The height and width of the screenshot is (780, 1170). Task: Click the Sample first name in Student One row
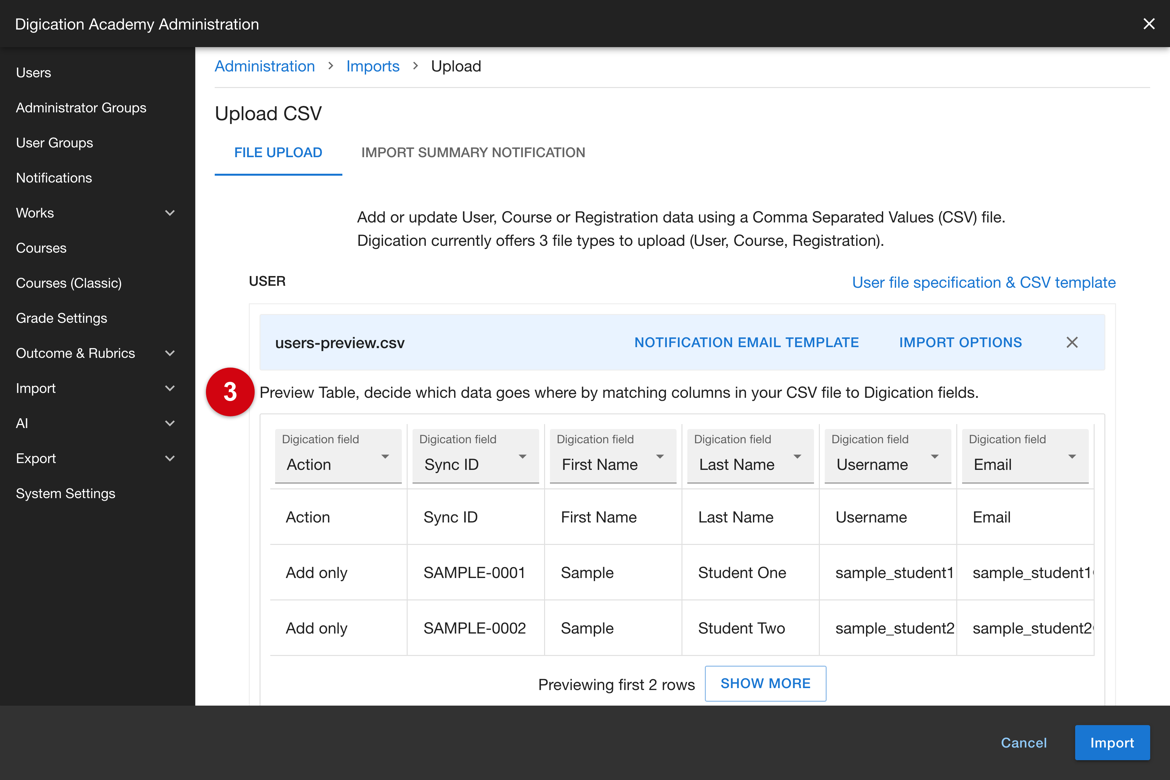coord(613,572)
